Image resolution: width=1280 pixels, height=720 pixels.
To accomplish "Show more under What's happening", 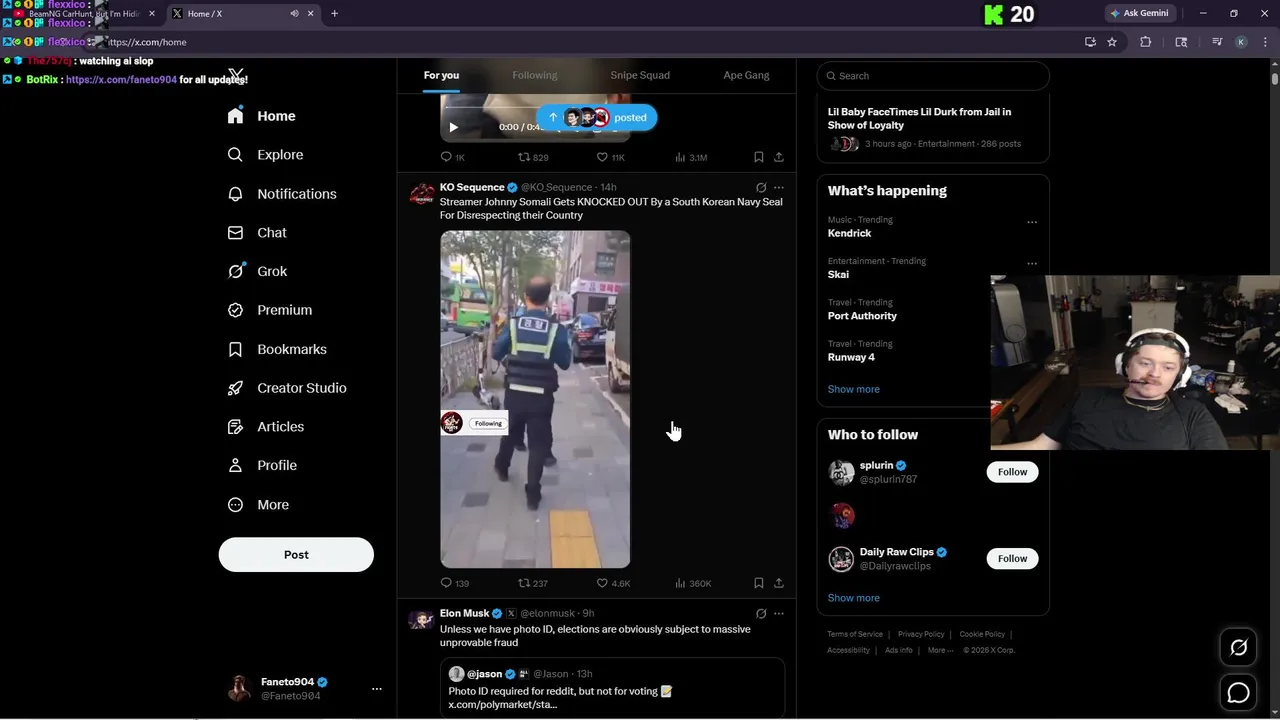I will 853,389.
